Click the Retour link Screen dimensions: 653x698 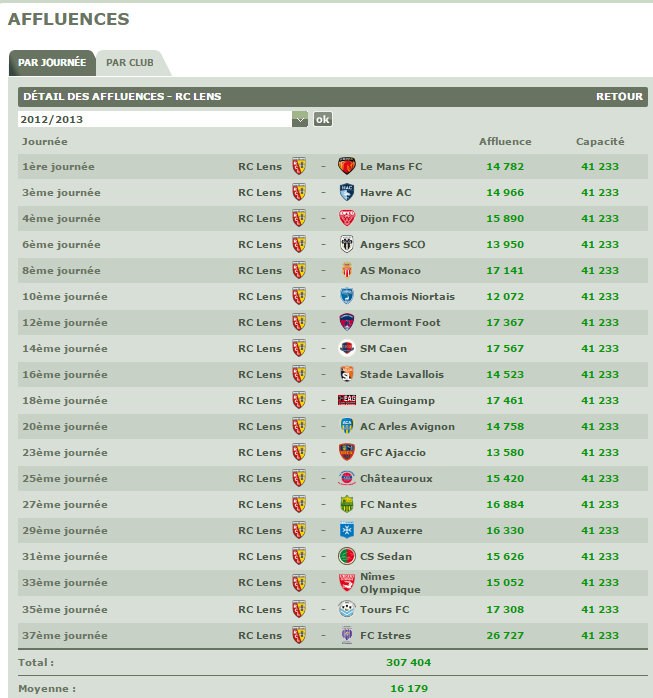(x=619, y=97)
